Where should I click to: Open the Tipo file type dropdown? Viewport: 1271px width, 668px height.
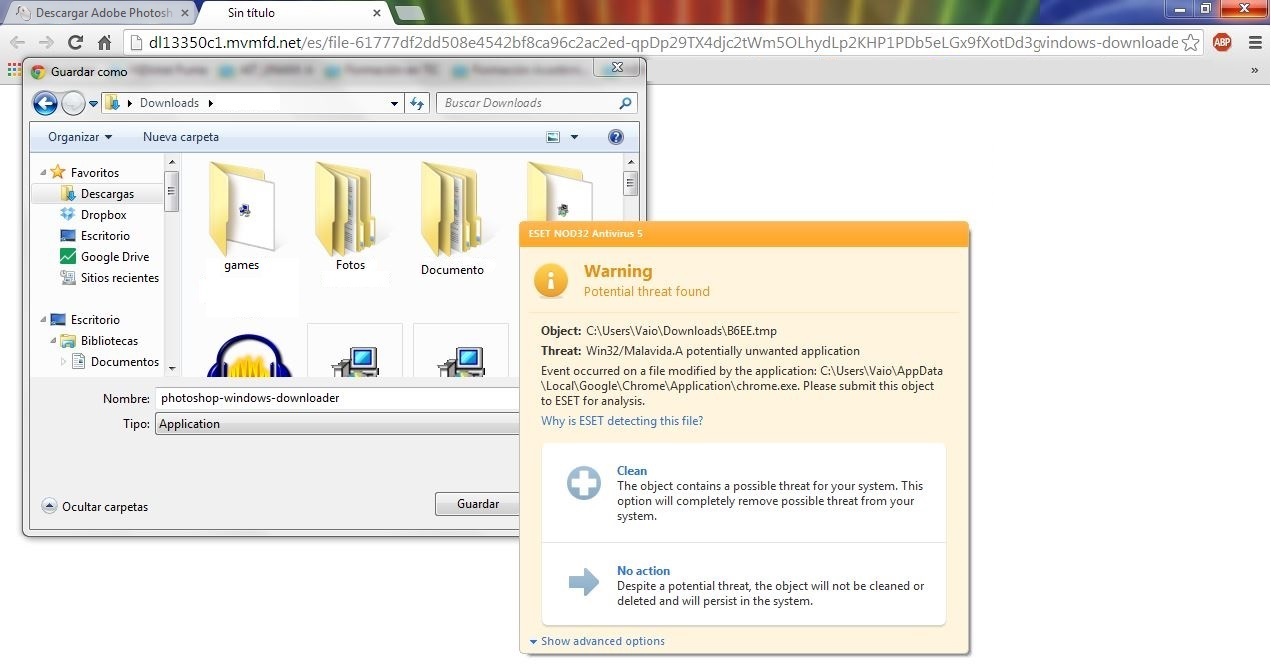(x=338, y=424)
